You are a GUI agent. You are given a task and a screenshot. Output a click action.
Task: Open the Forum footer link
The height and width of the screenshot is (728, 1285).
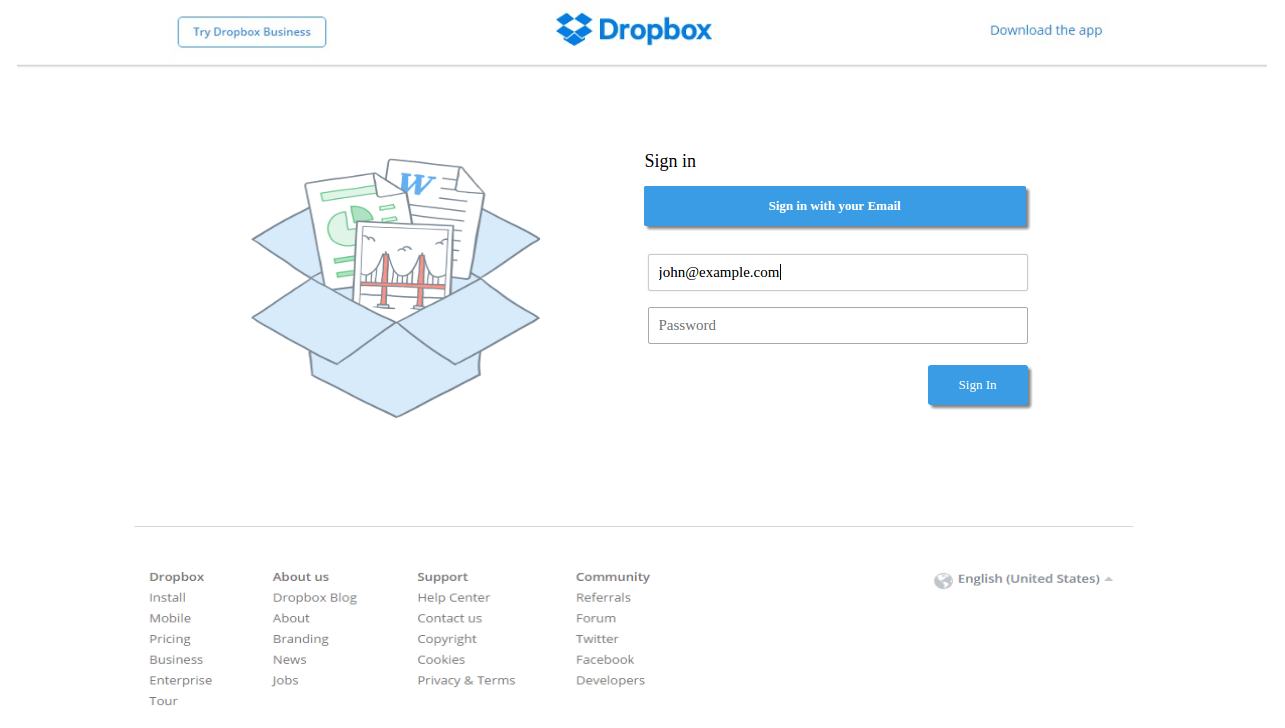coord(596,618)
